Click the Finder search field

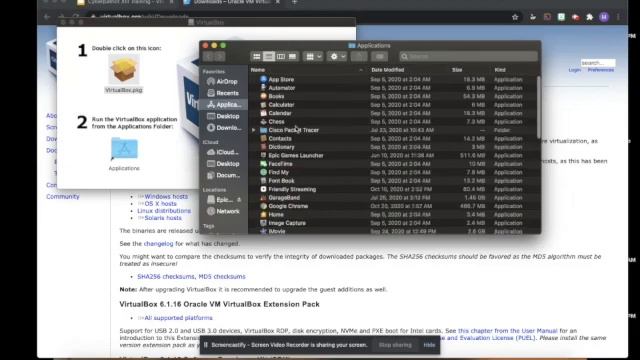(x=468, y=57)
